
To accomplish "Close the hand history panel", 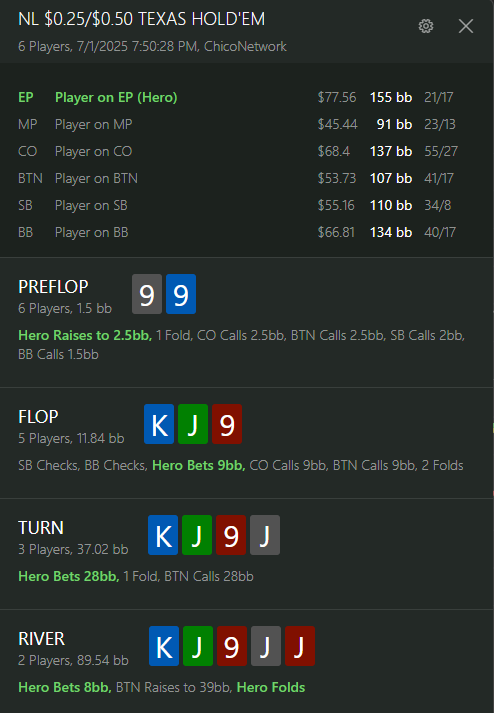I will point(466,26).
